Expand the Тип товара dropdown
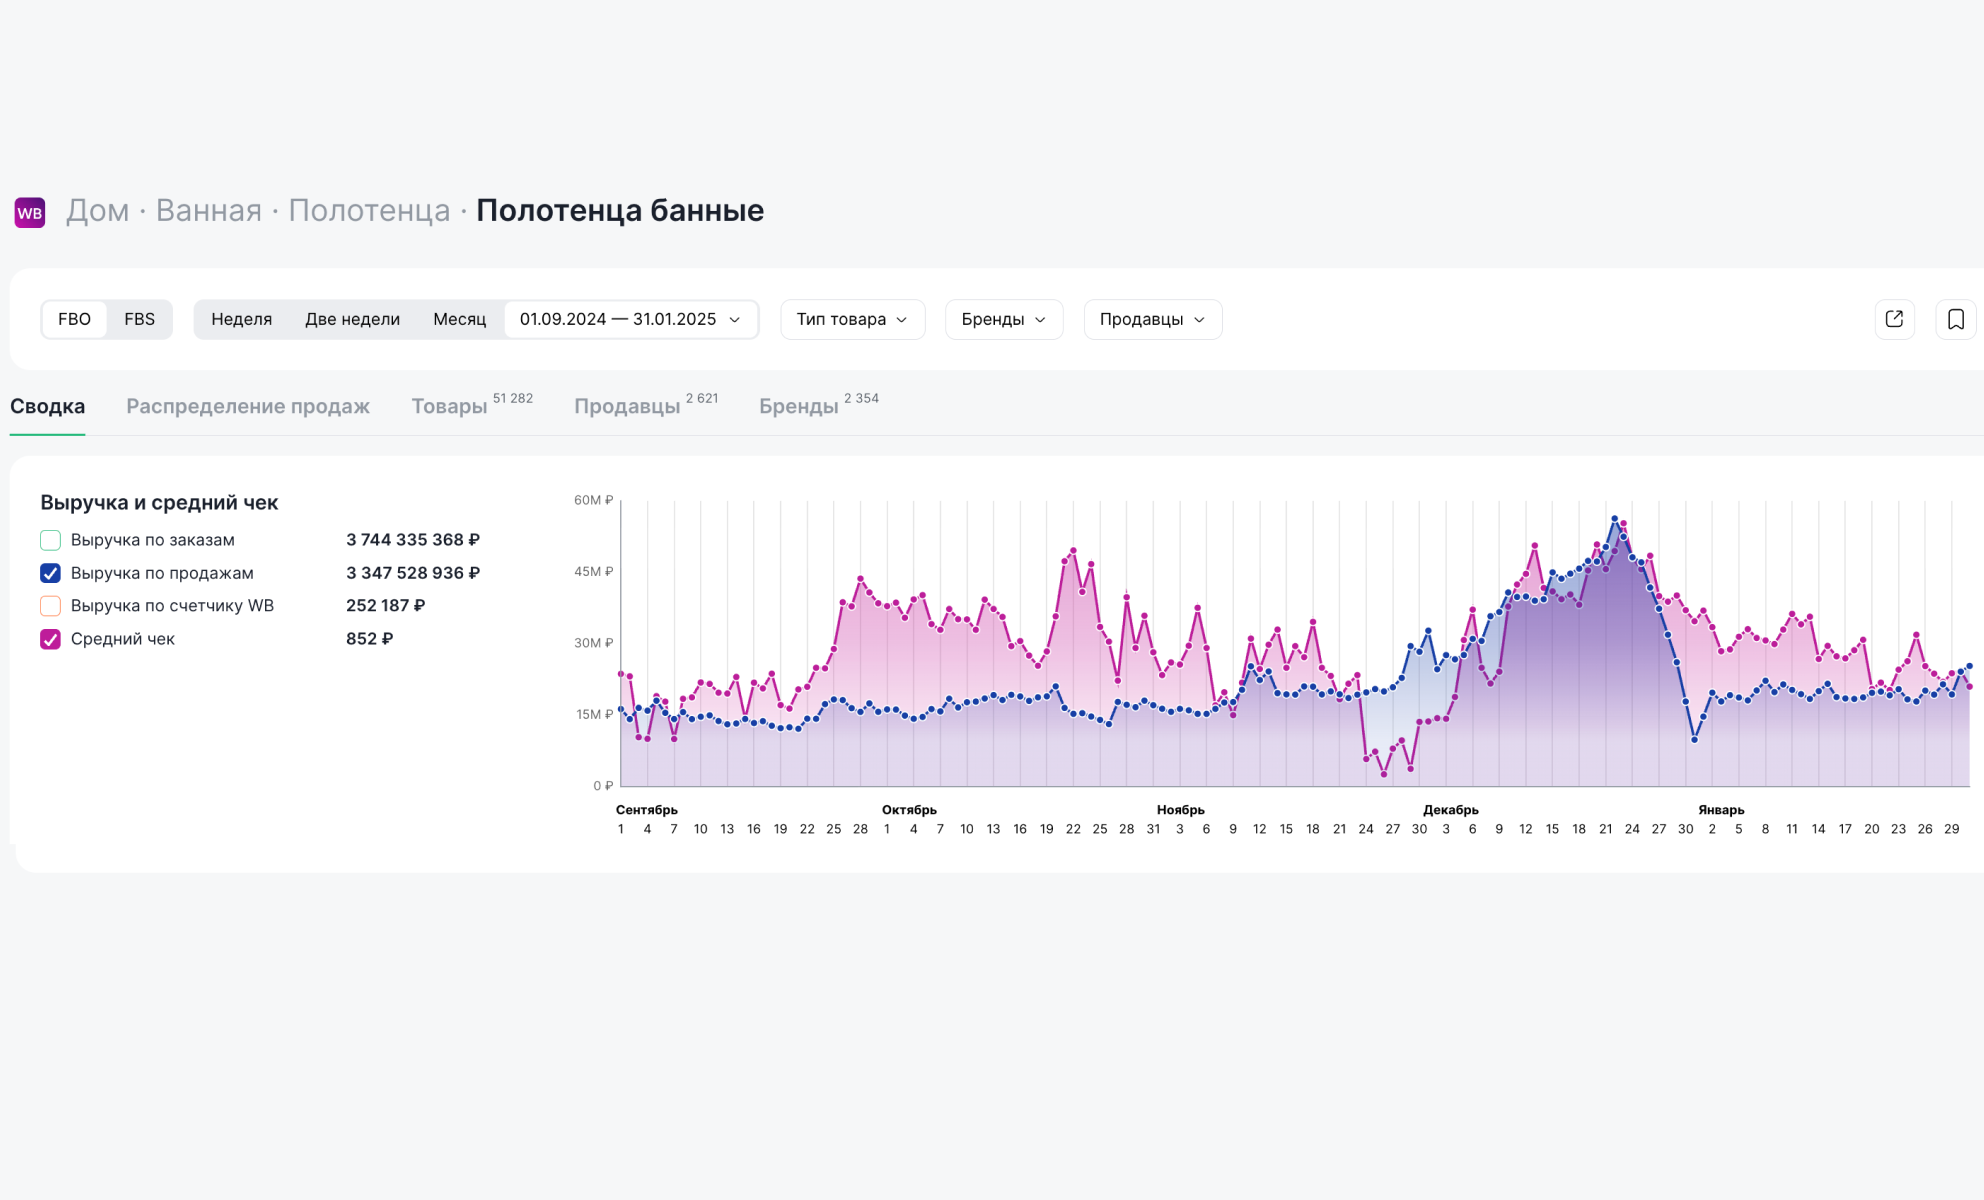Screen dimensions: 1984x1200 (x=852, y=319)
